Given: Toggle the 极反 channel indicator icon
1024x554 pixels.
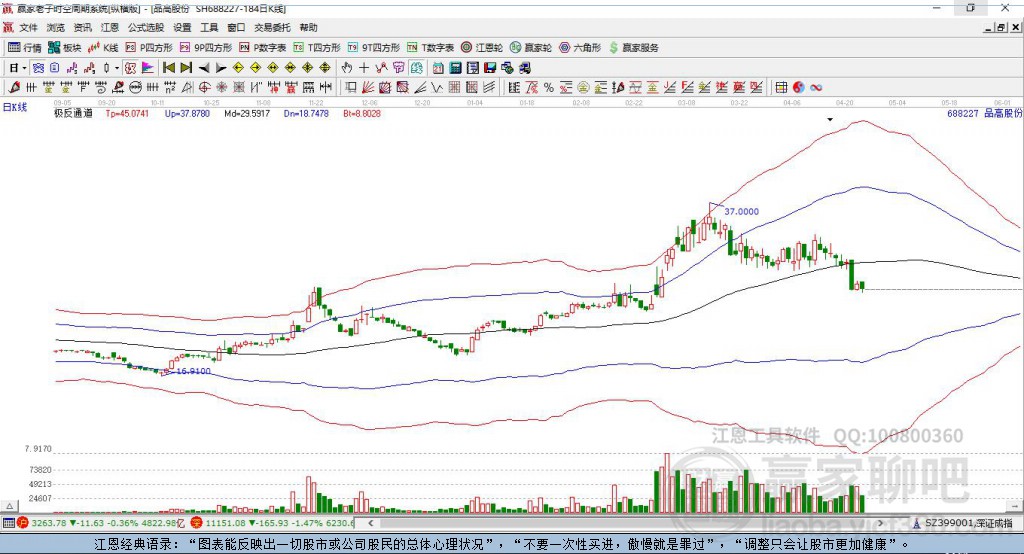Looking at the screenshot, I should [x=131, y=68].
